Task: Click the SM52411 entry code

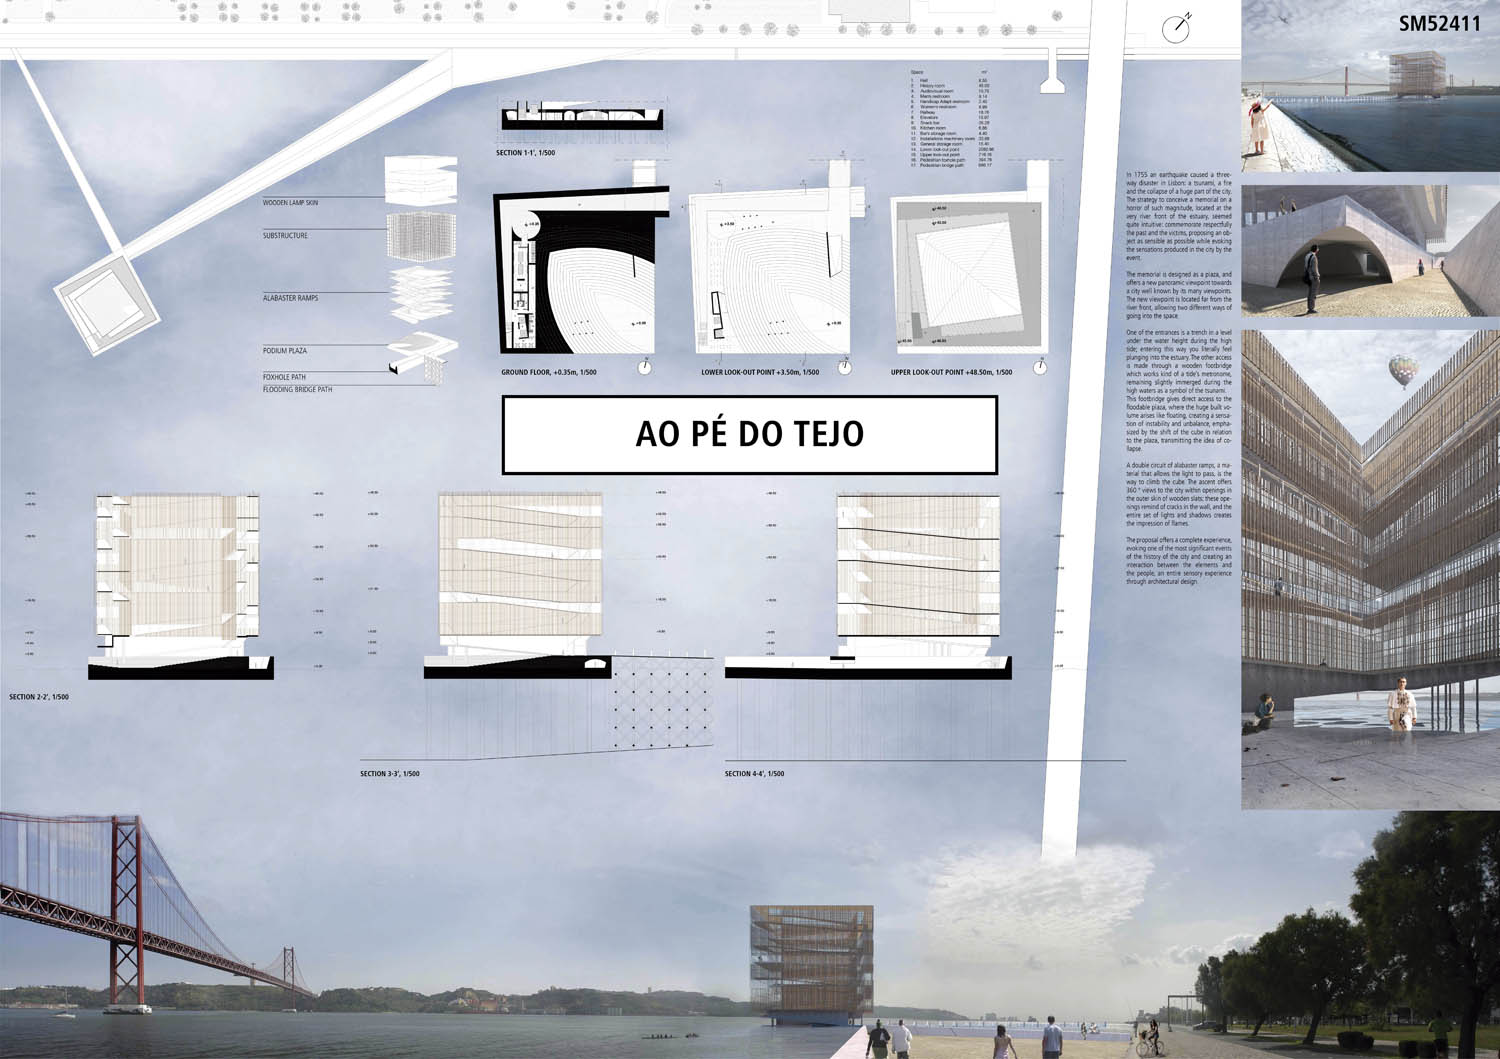Action: tap(1439, 23)
